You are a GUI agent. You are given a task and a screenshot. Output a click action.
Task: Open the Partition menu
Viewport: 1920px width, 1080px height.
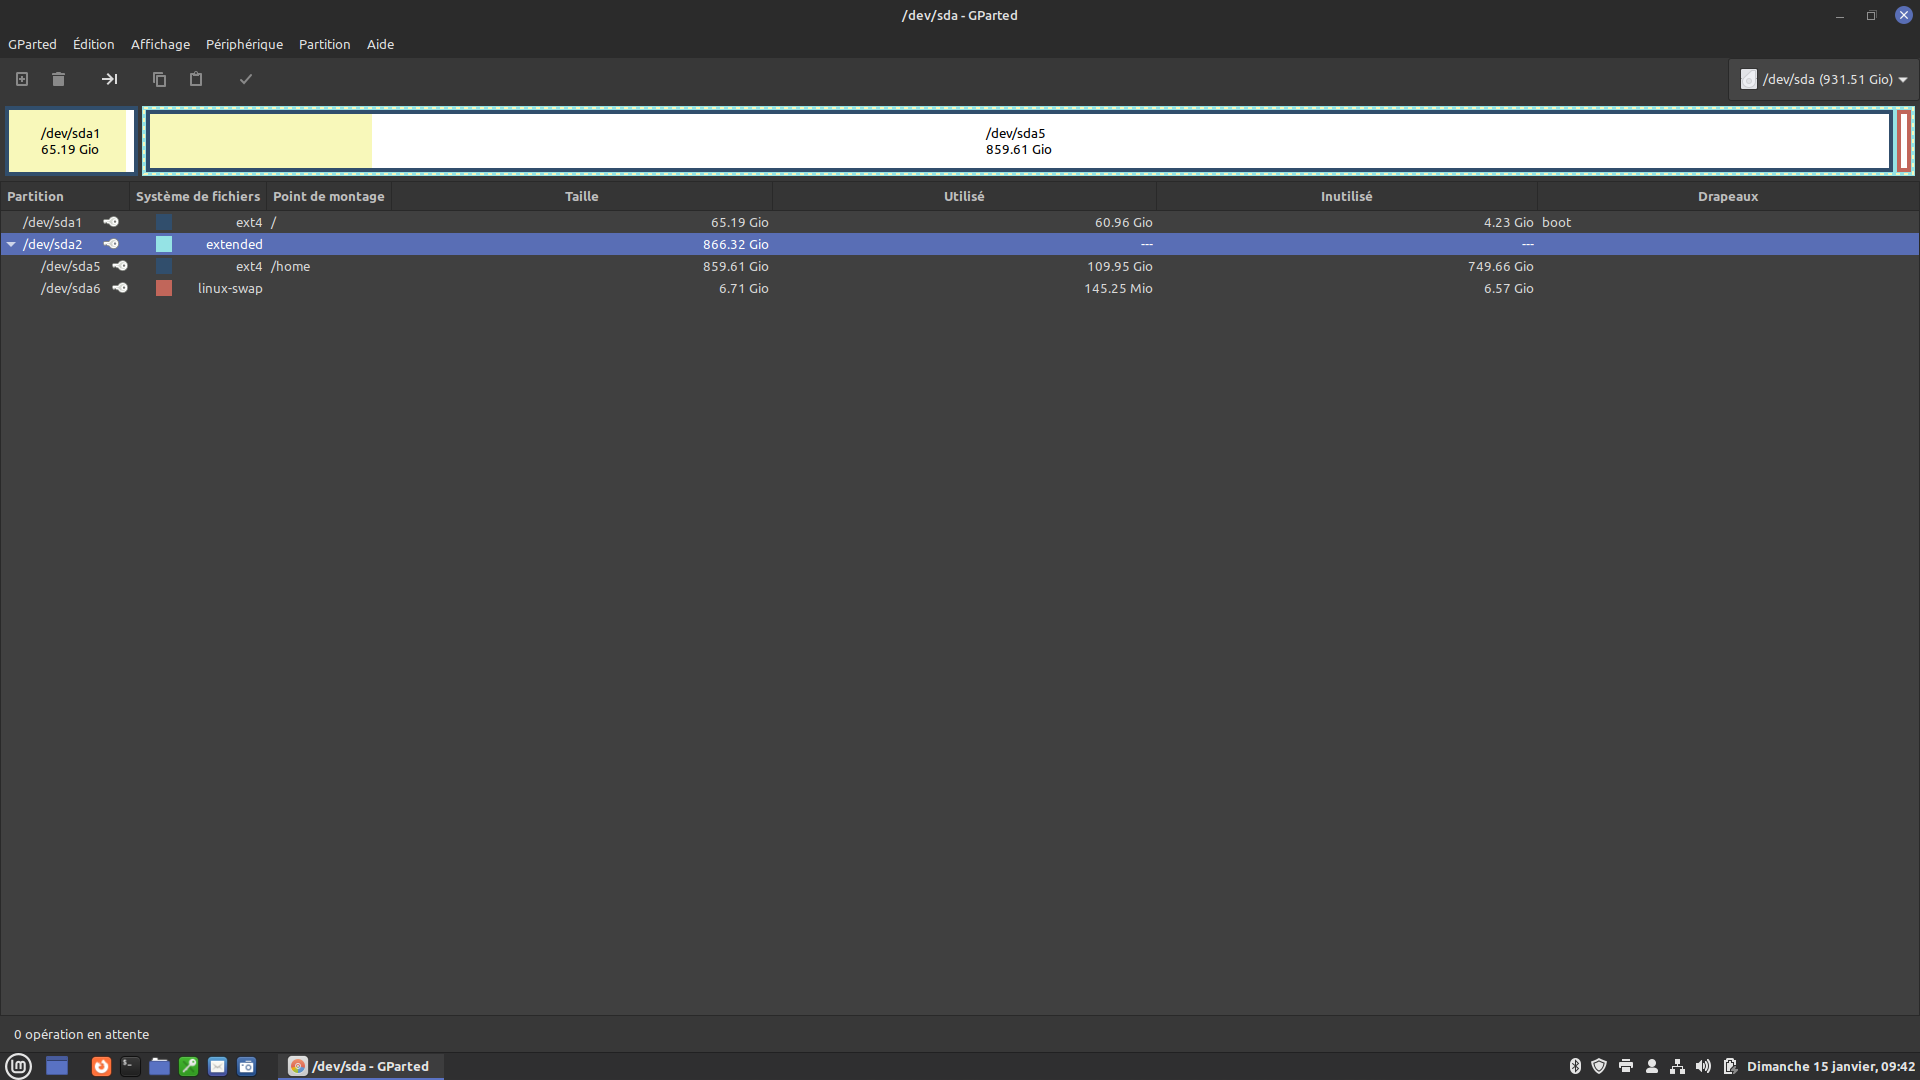coord(324,44)
